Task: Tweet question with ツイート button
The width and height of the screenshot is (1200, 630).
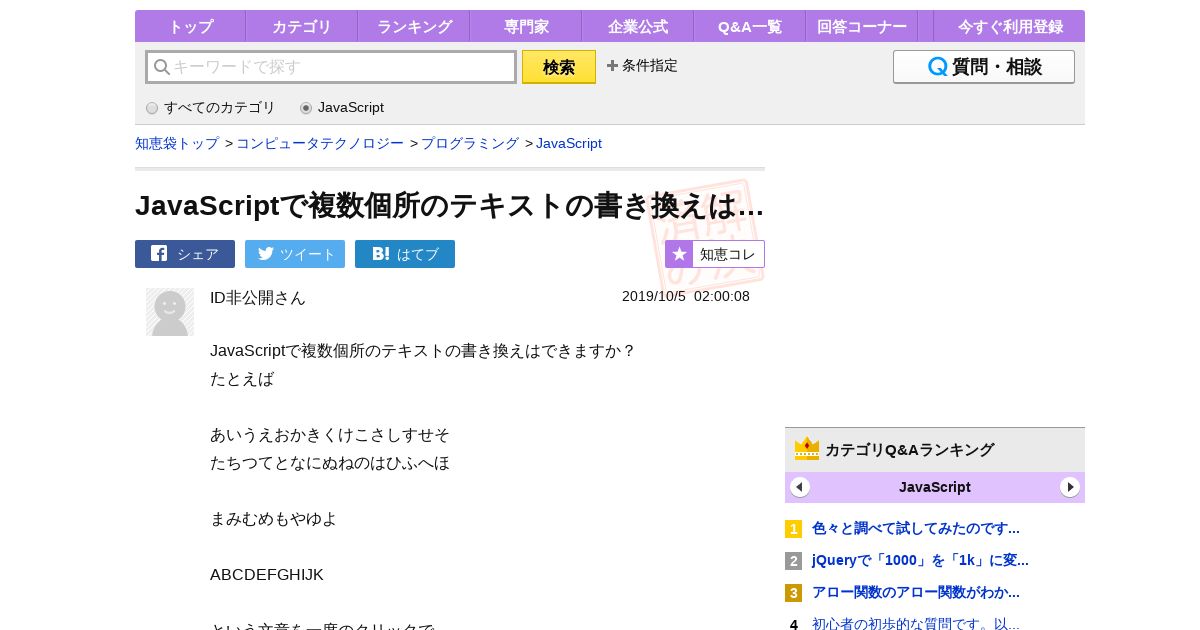Action: point(295,254)
